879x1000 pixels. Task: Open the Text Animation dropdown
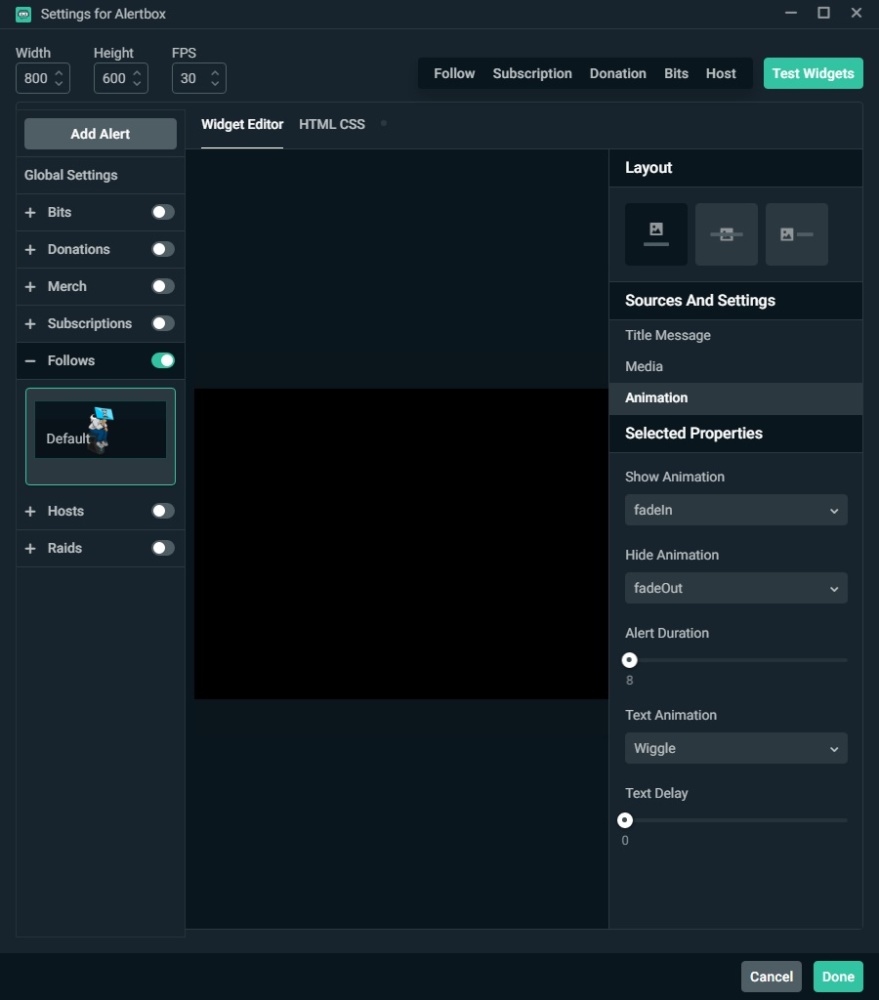tap(736, 748)
